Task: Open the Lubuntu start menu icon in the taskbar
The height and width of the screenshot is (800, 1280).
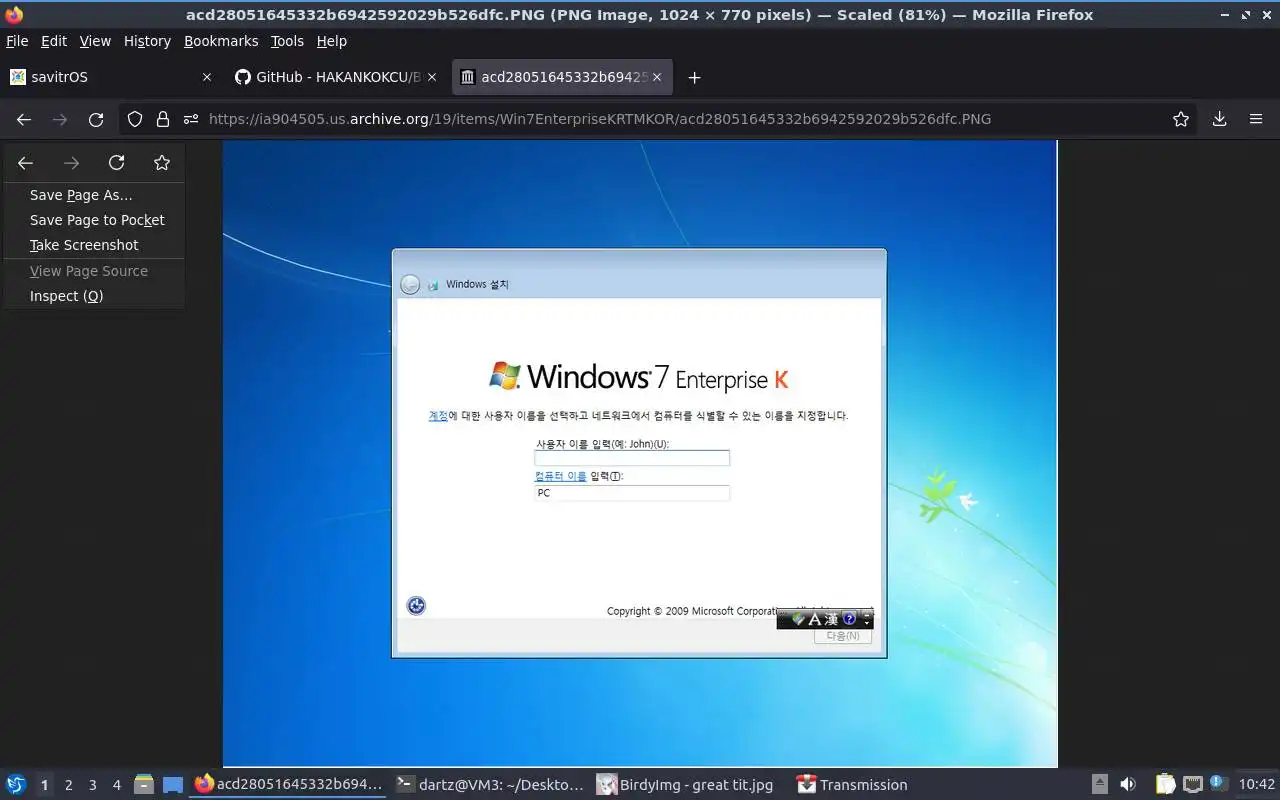Action: (x=15, y=785)
